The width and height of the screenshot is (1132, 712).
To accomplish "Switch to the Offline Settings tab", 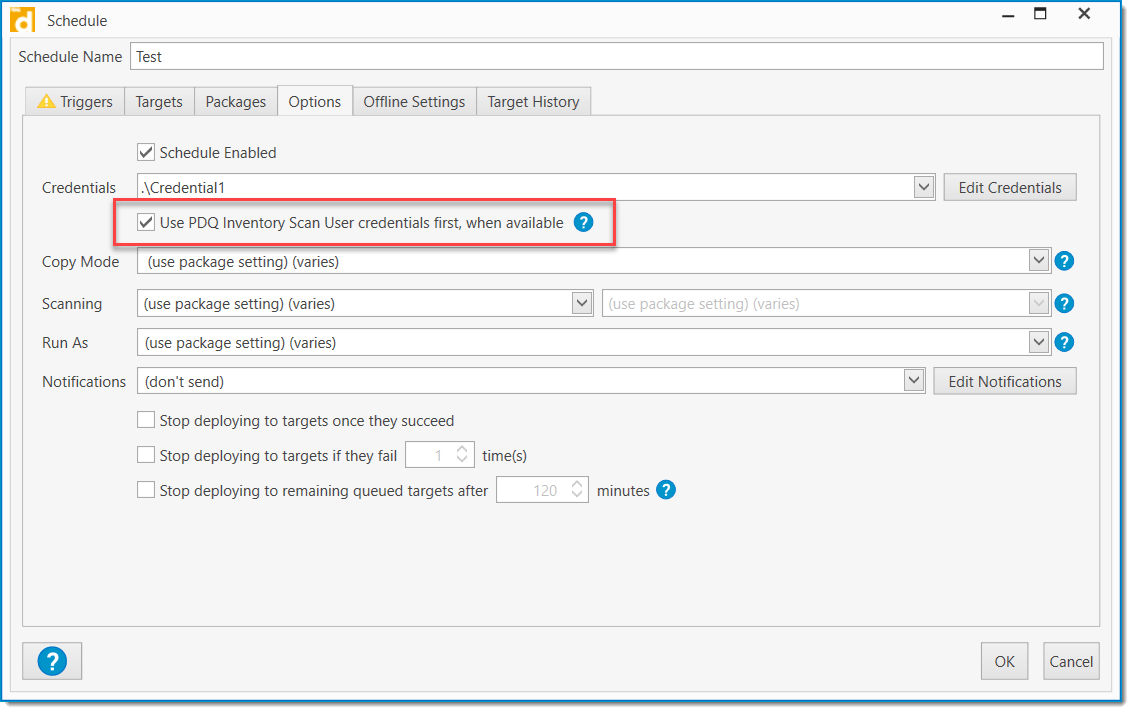I will click(414, 101).
